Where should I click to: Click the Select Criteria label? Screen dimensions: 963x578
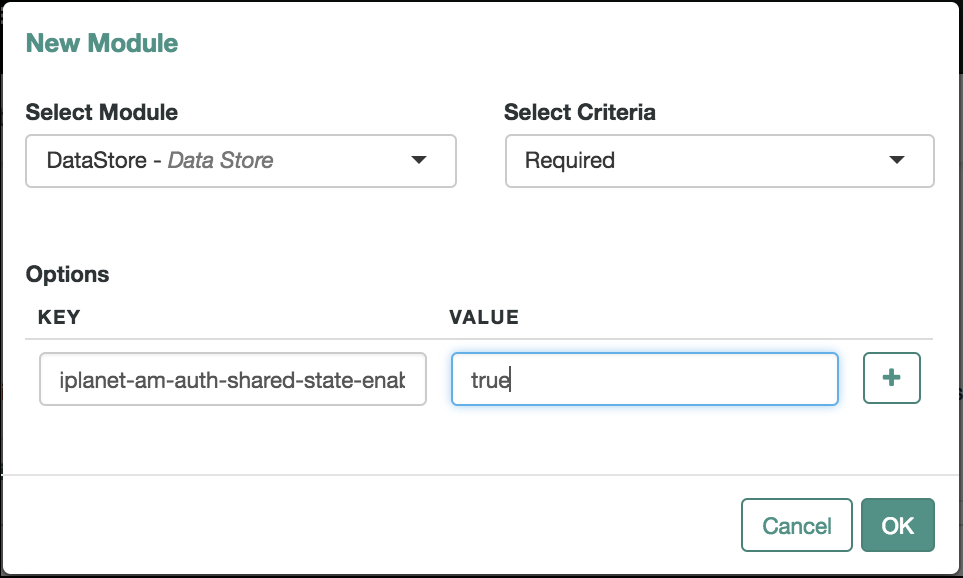[x=580, y=112]
